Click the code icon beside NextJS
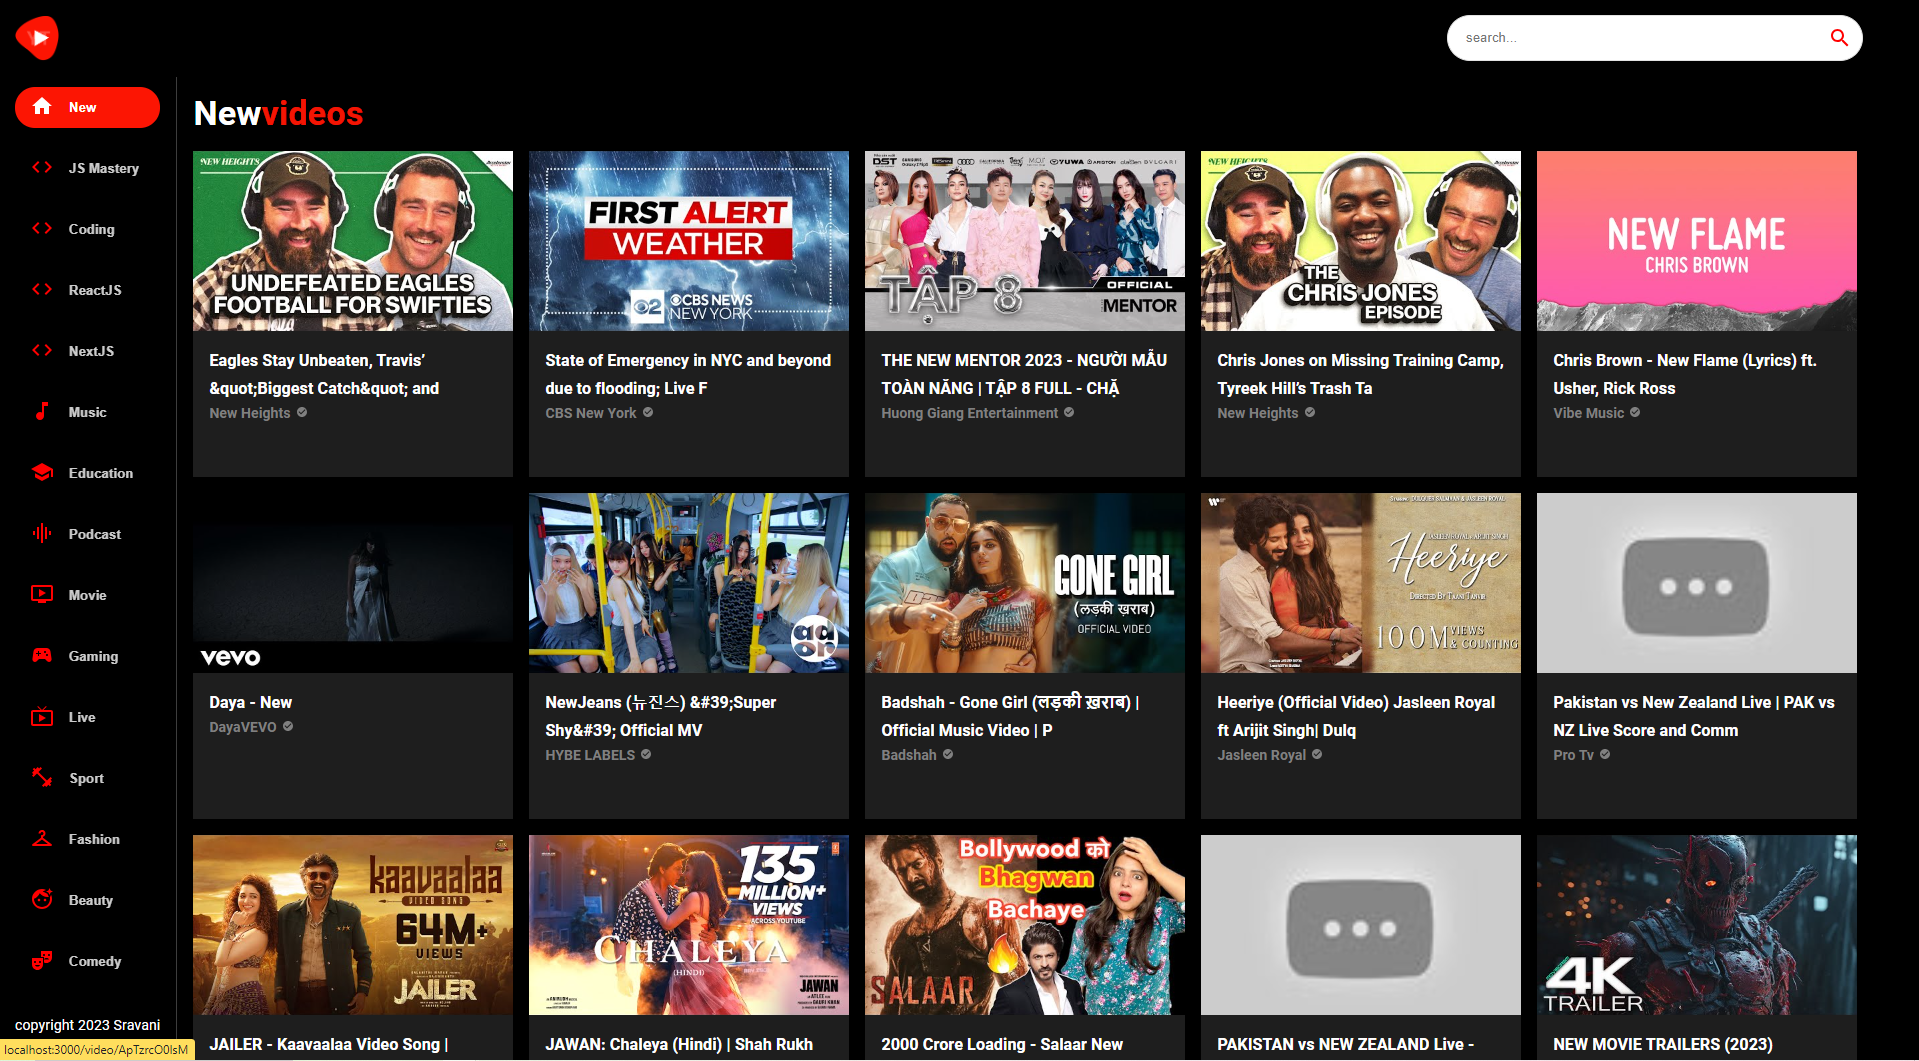 [42, 351]
